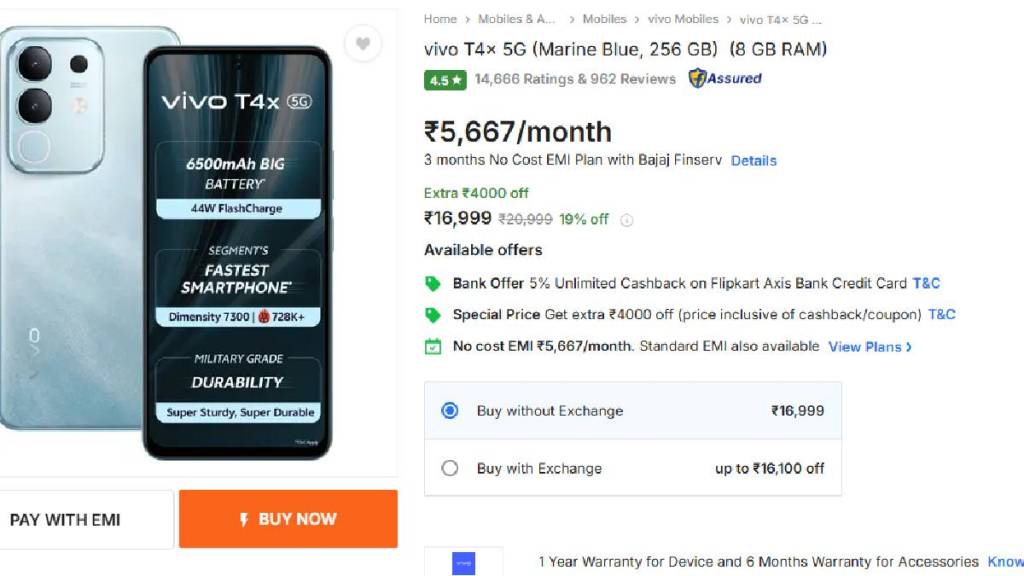Open Know More for warranty details
Image resolution: width=1024 pixels, height=576 pixels.
coord(1005,562)
